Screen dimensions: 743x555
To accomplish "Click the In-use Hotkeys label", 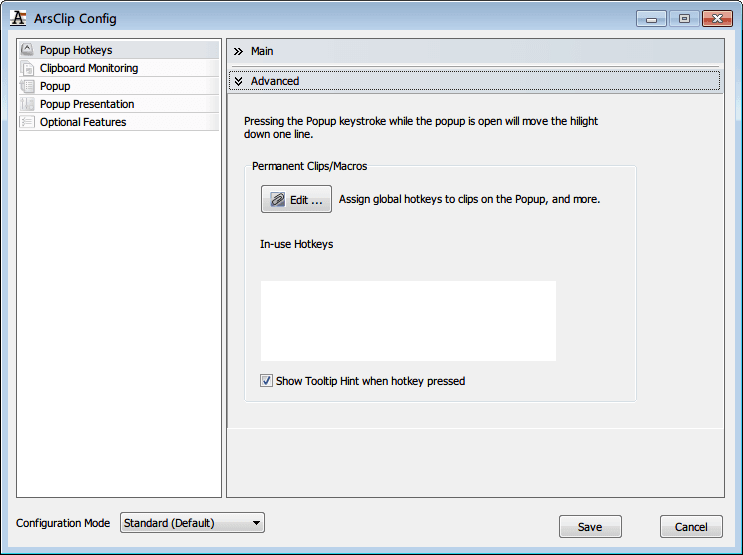I will click(297, 244).
